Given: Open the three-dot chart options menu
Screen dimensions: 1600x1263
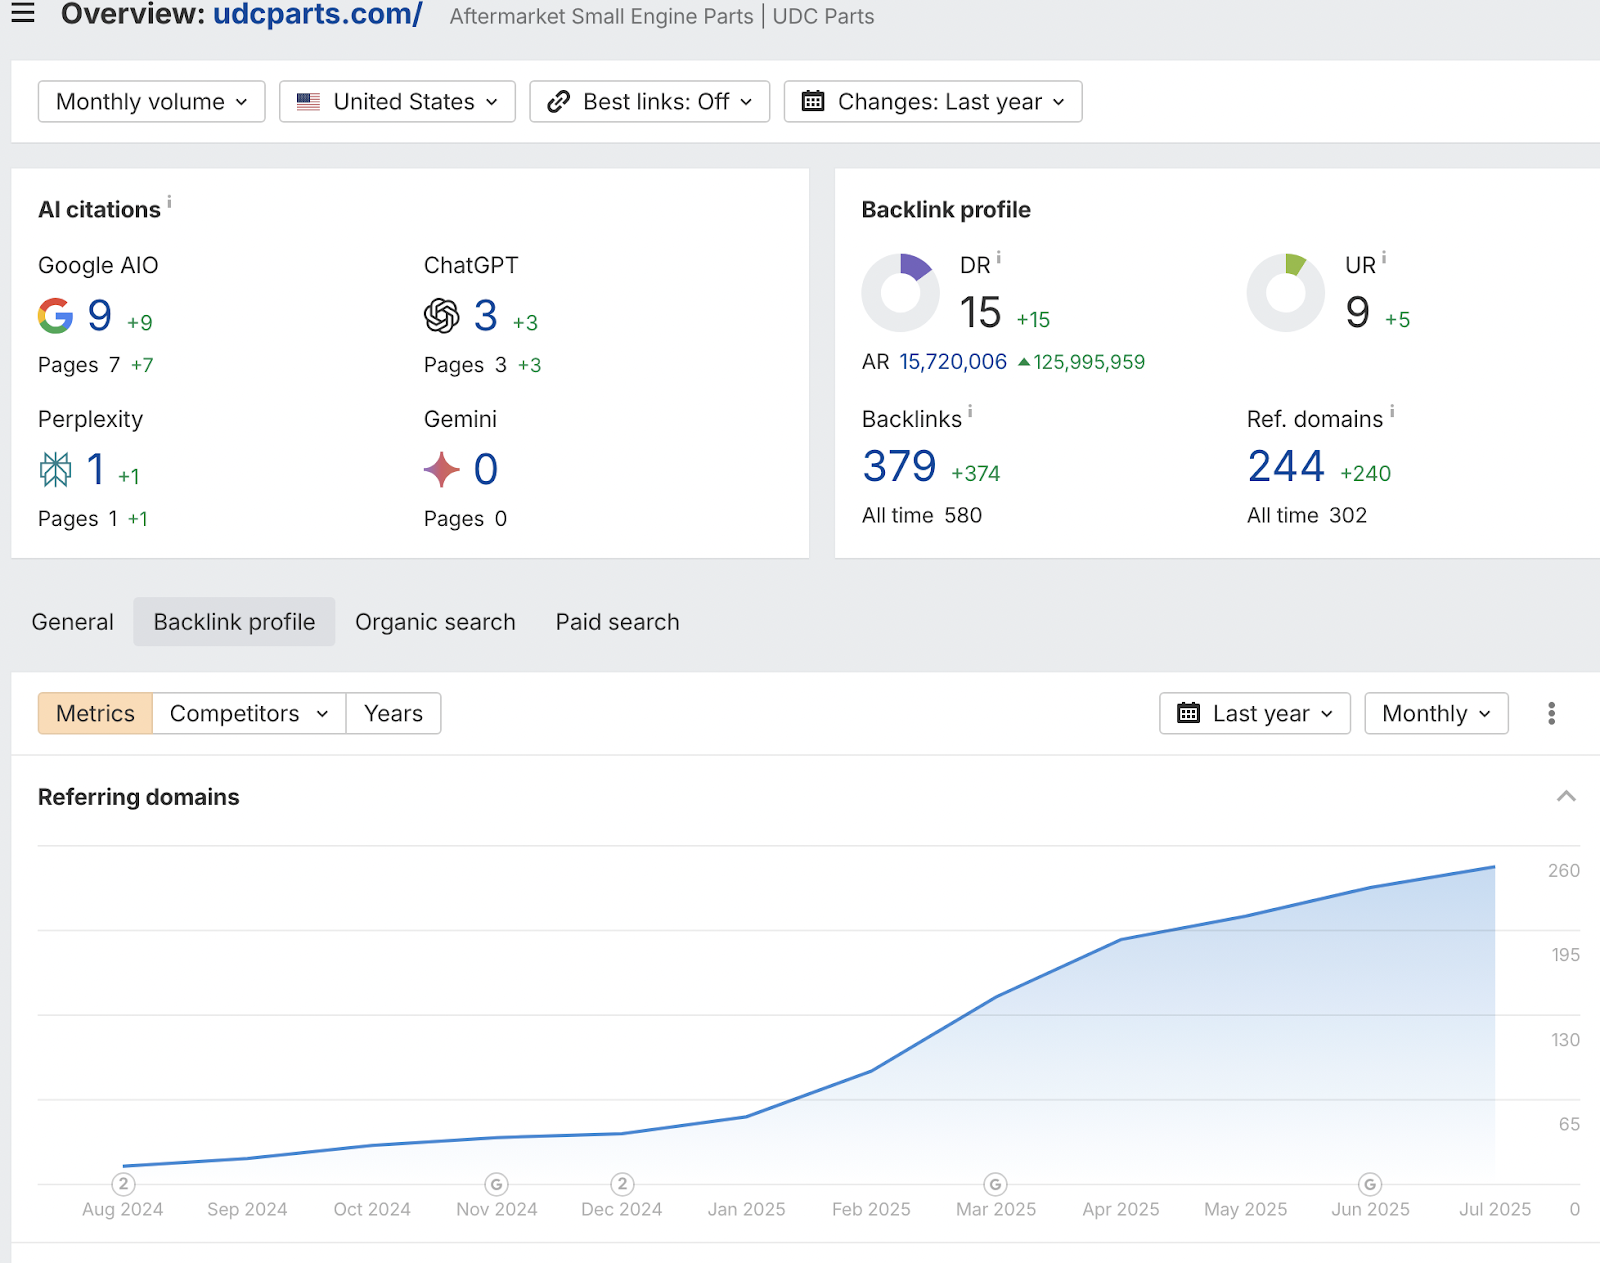Looking at the screenshot, I should point(1551,713).
